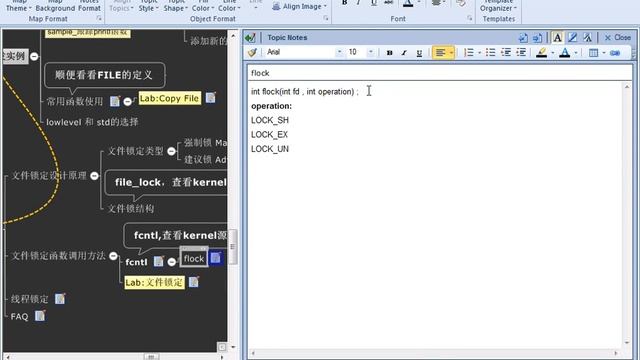This screenshot has width=640, height=360.
Task: Toggle the pen drawing toolbar icon in notes
Action: 572,38
